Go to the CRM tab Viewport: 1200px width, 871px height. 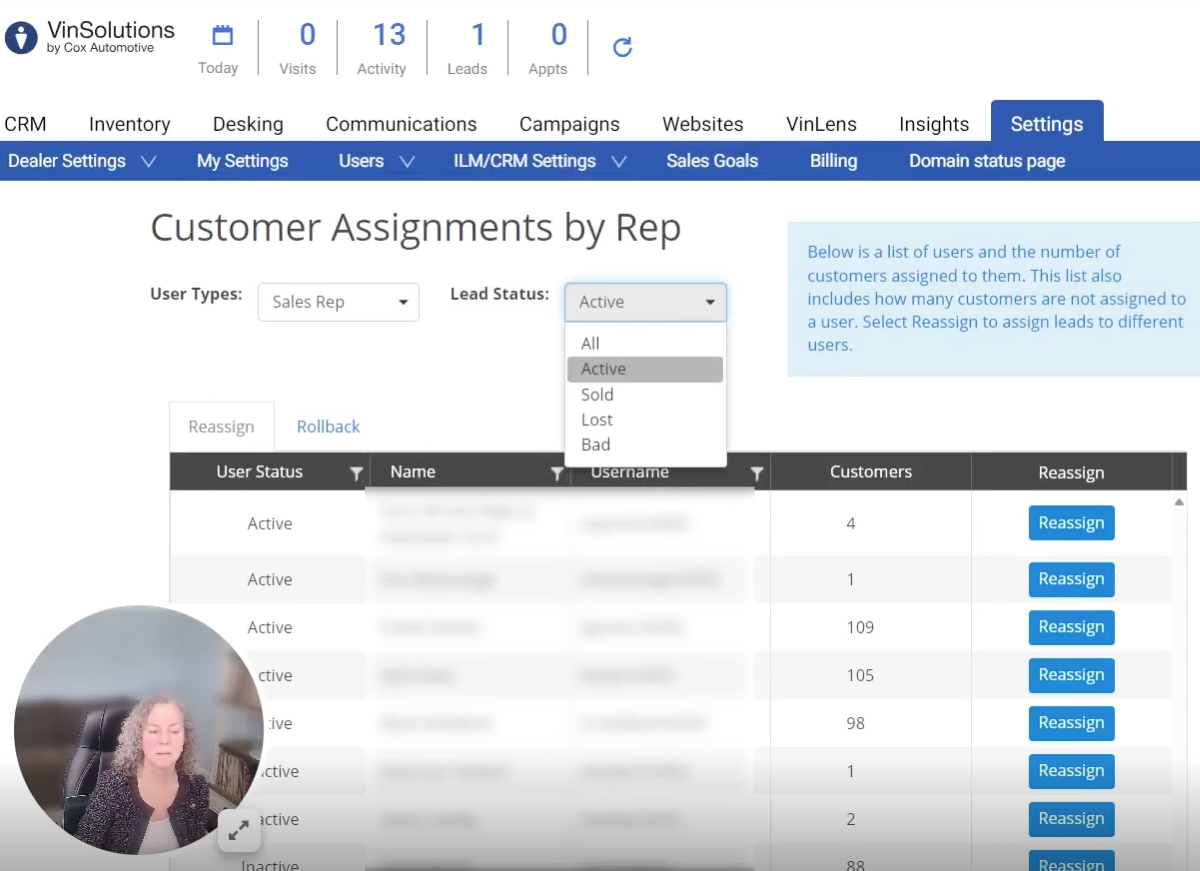[25, 124]
